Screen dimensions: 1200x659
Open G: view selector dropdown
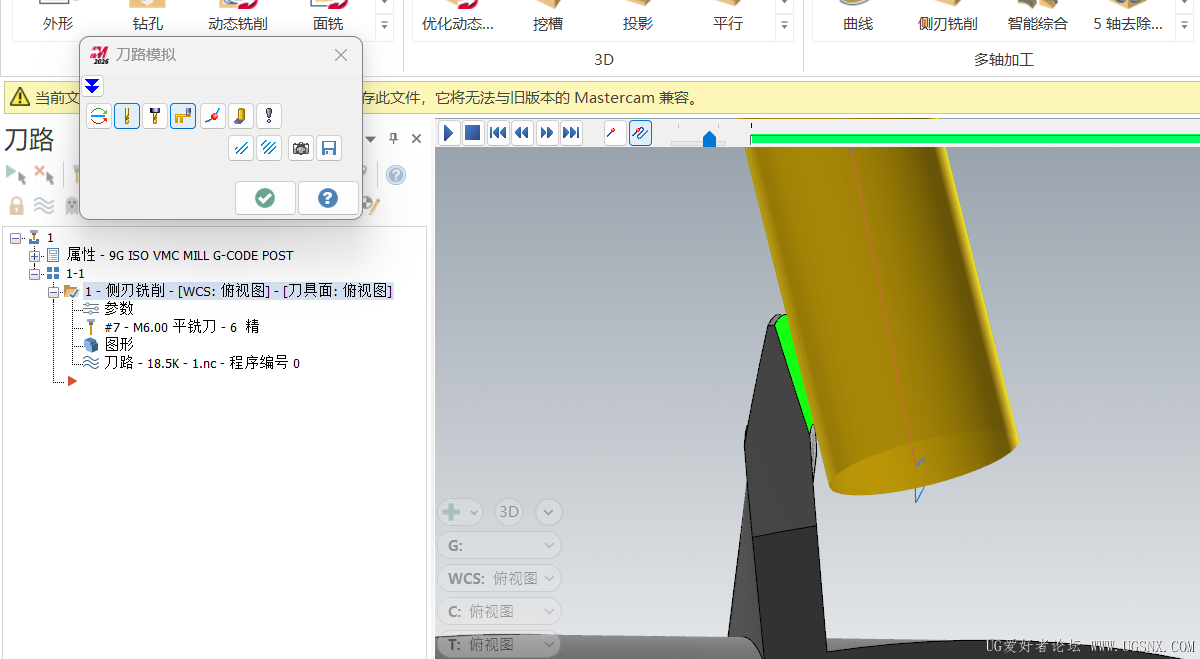point(499,545)
